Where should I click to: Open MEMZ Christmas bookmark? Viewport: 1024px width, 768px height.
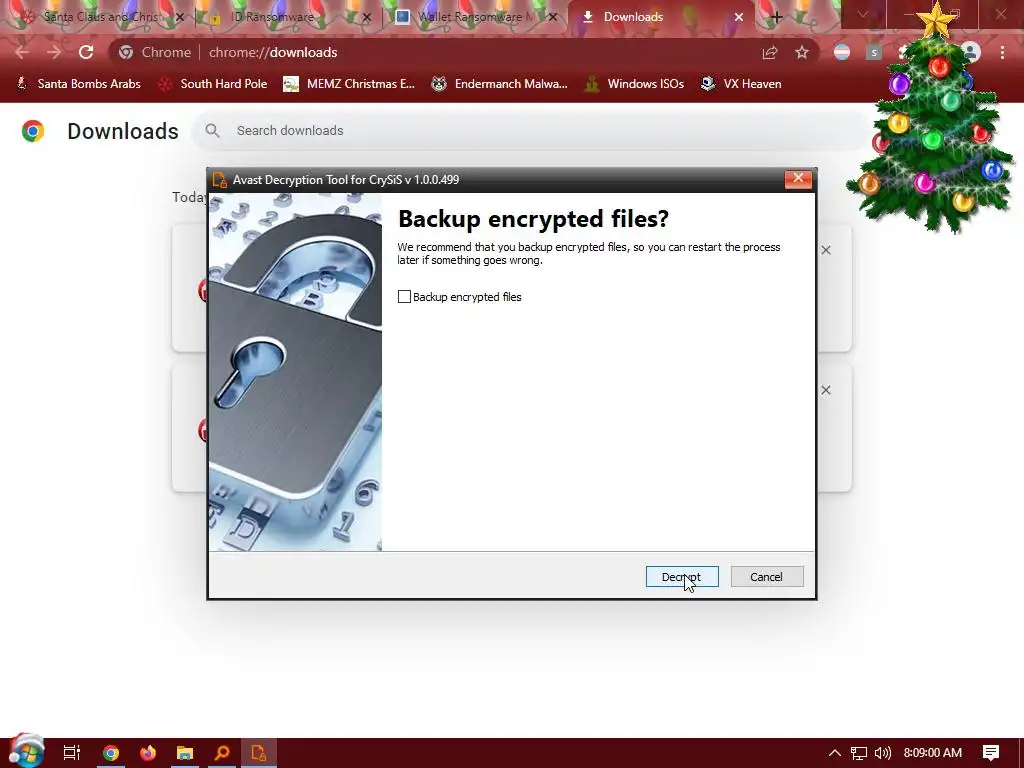349,84
